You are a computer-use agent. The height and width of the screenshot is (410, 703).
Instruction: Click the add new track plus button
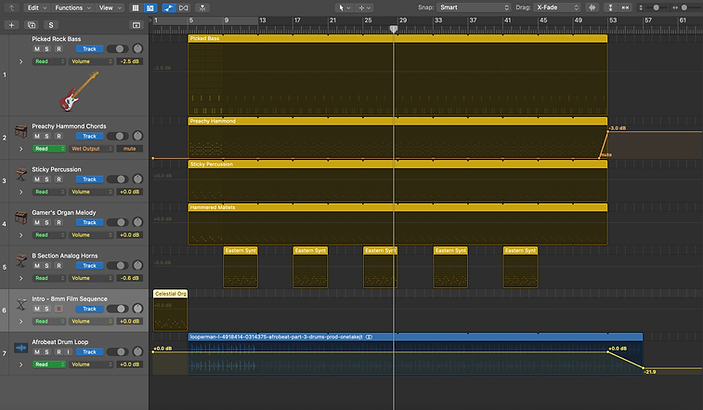pos(12,25)
